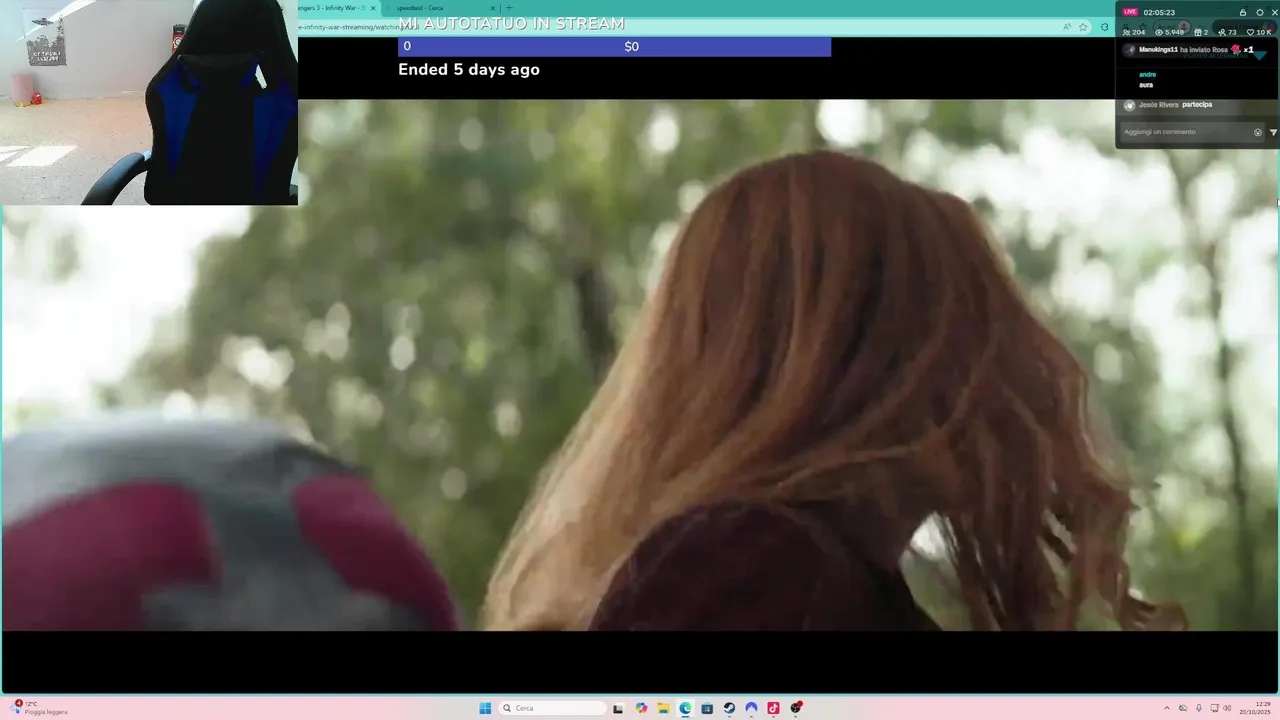Open File Explorer from taskbar
The width and height of the screenshot is (1280, 720).
[x=663, y=708]
